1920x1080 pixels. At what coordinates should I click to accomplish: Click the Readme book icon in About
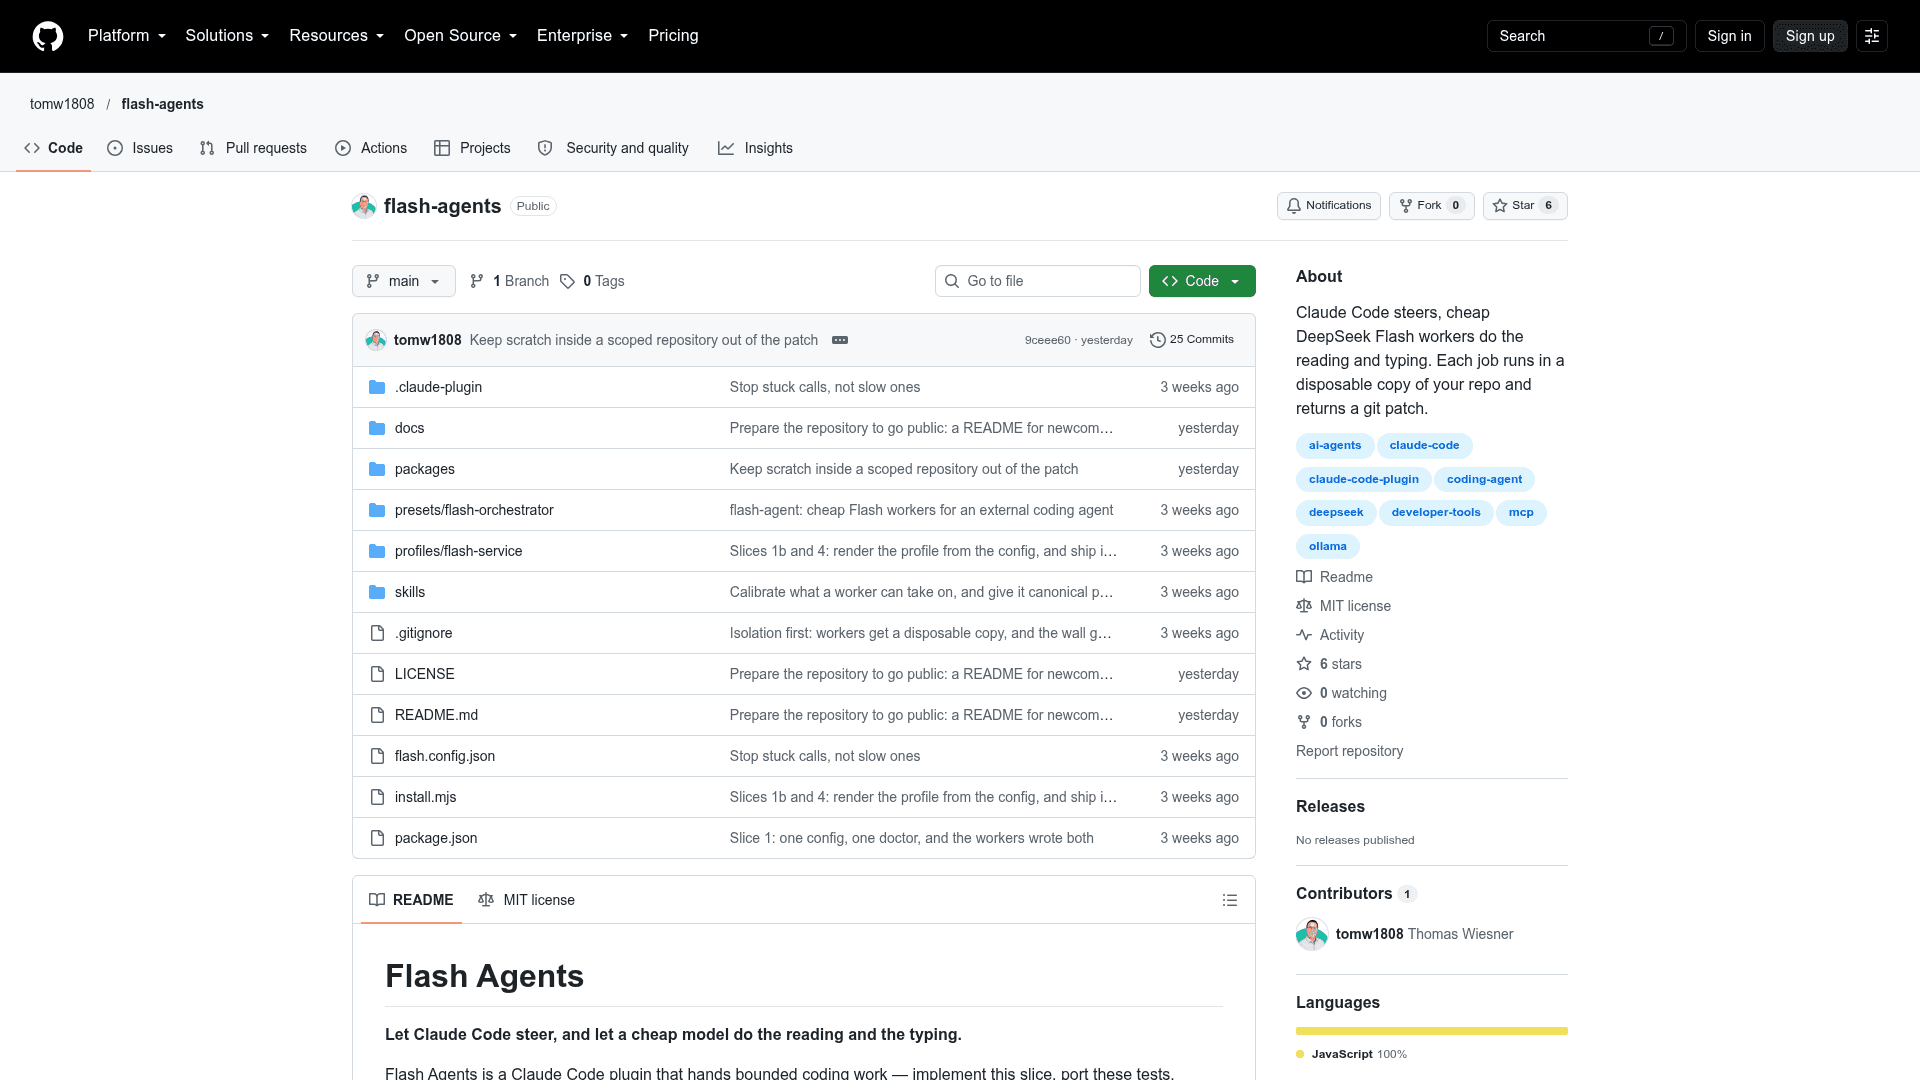tap(1304, 577)
